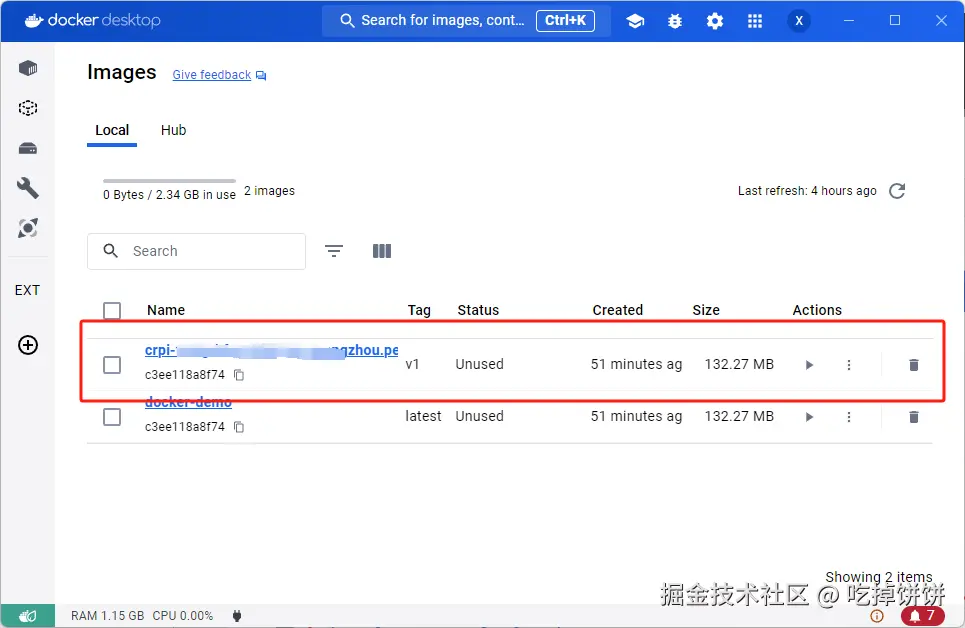Open the docker-demo image link

pos(188,403)
